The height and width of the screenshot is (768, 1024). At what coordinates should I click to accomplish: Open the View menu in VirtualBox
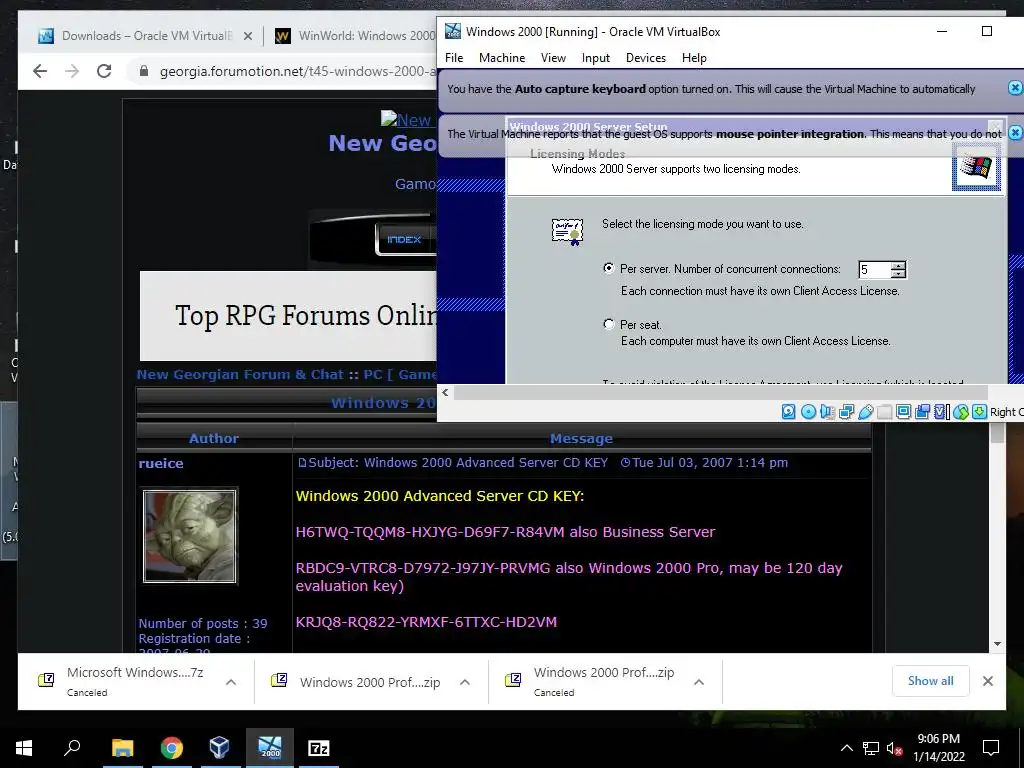tap(553, 57)
